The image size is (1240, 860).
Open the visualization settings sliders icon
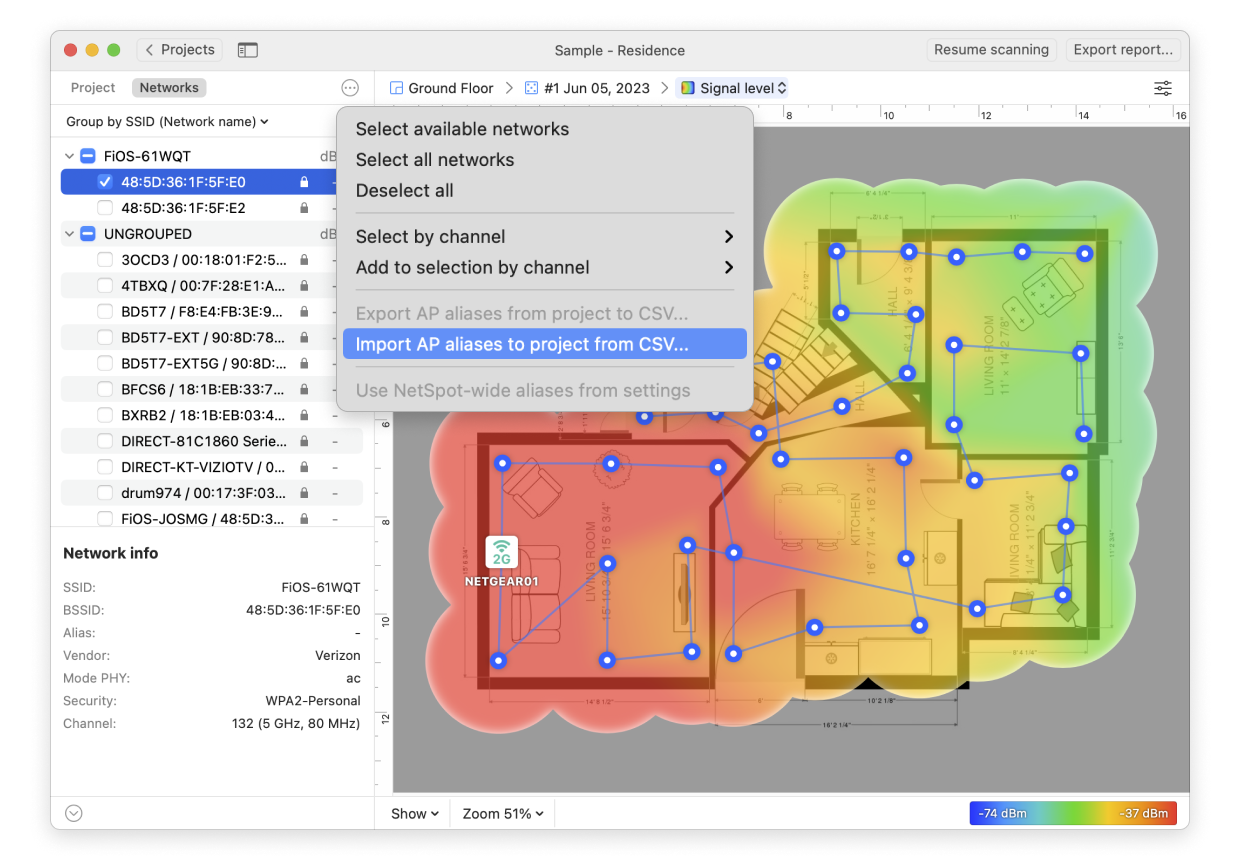click(x=1163, y=88)
